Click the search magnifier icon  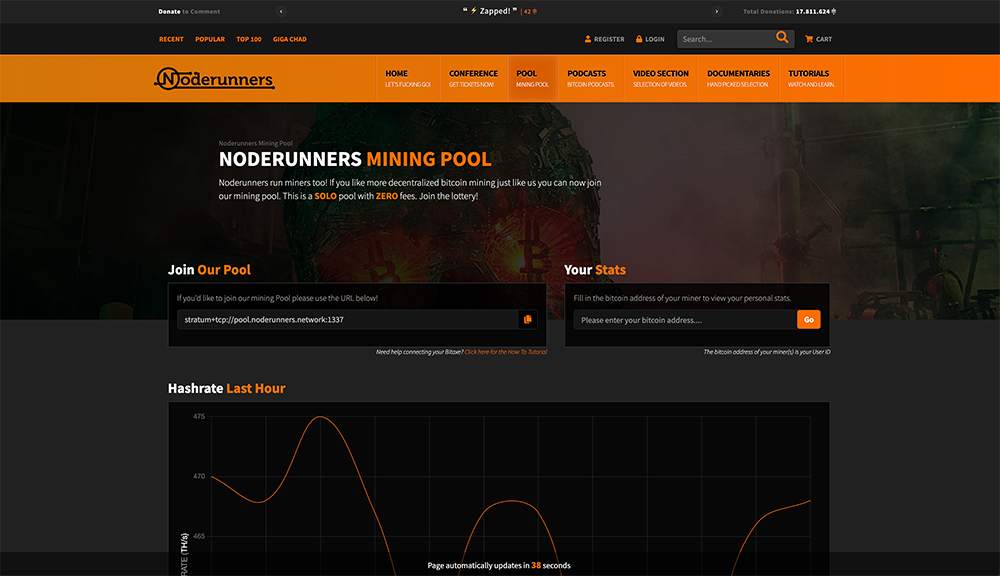pos(782,38)
